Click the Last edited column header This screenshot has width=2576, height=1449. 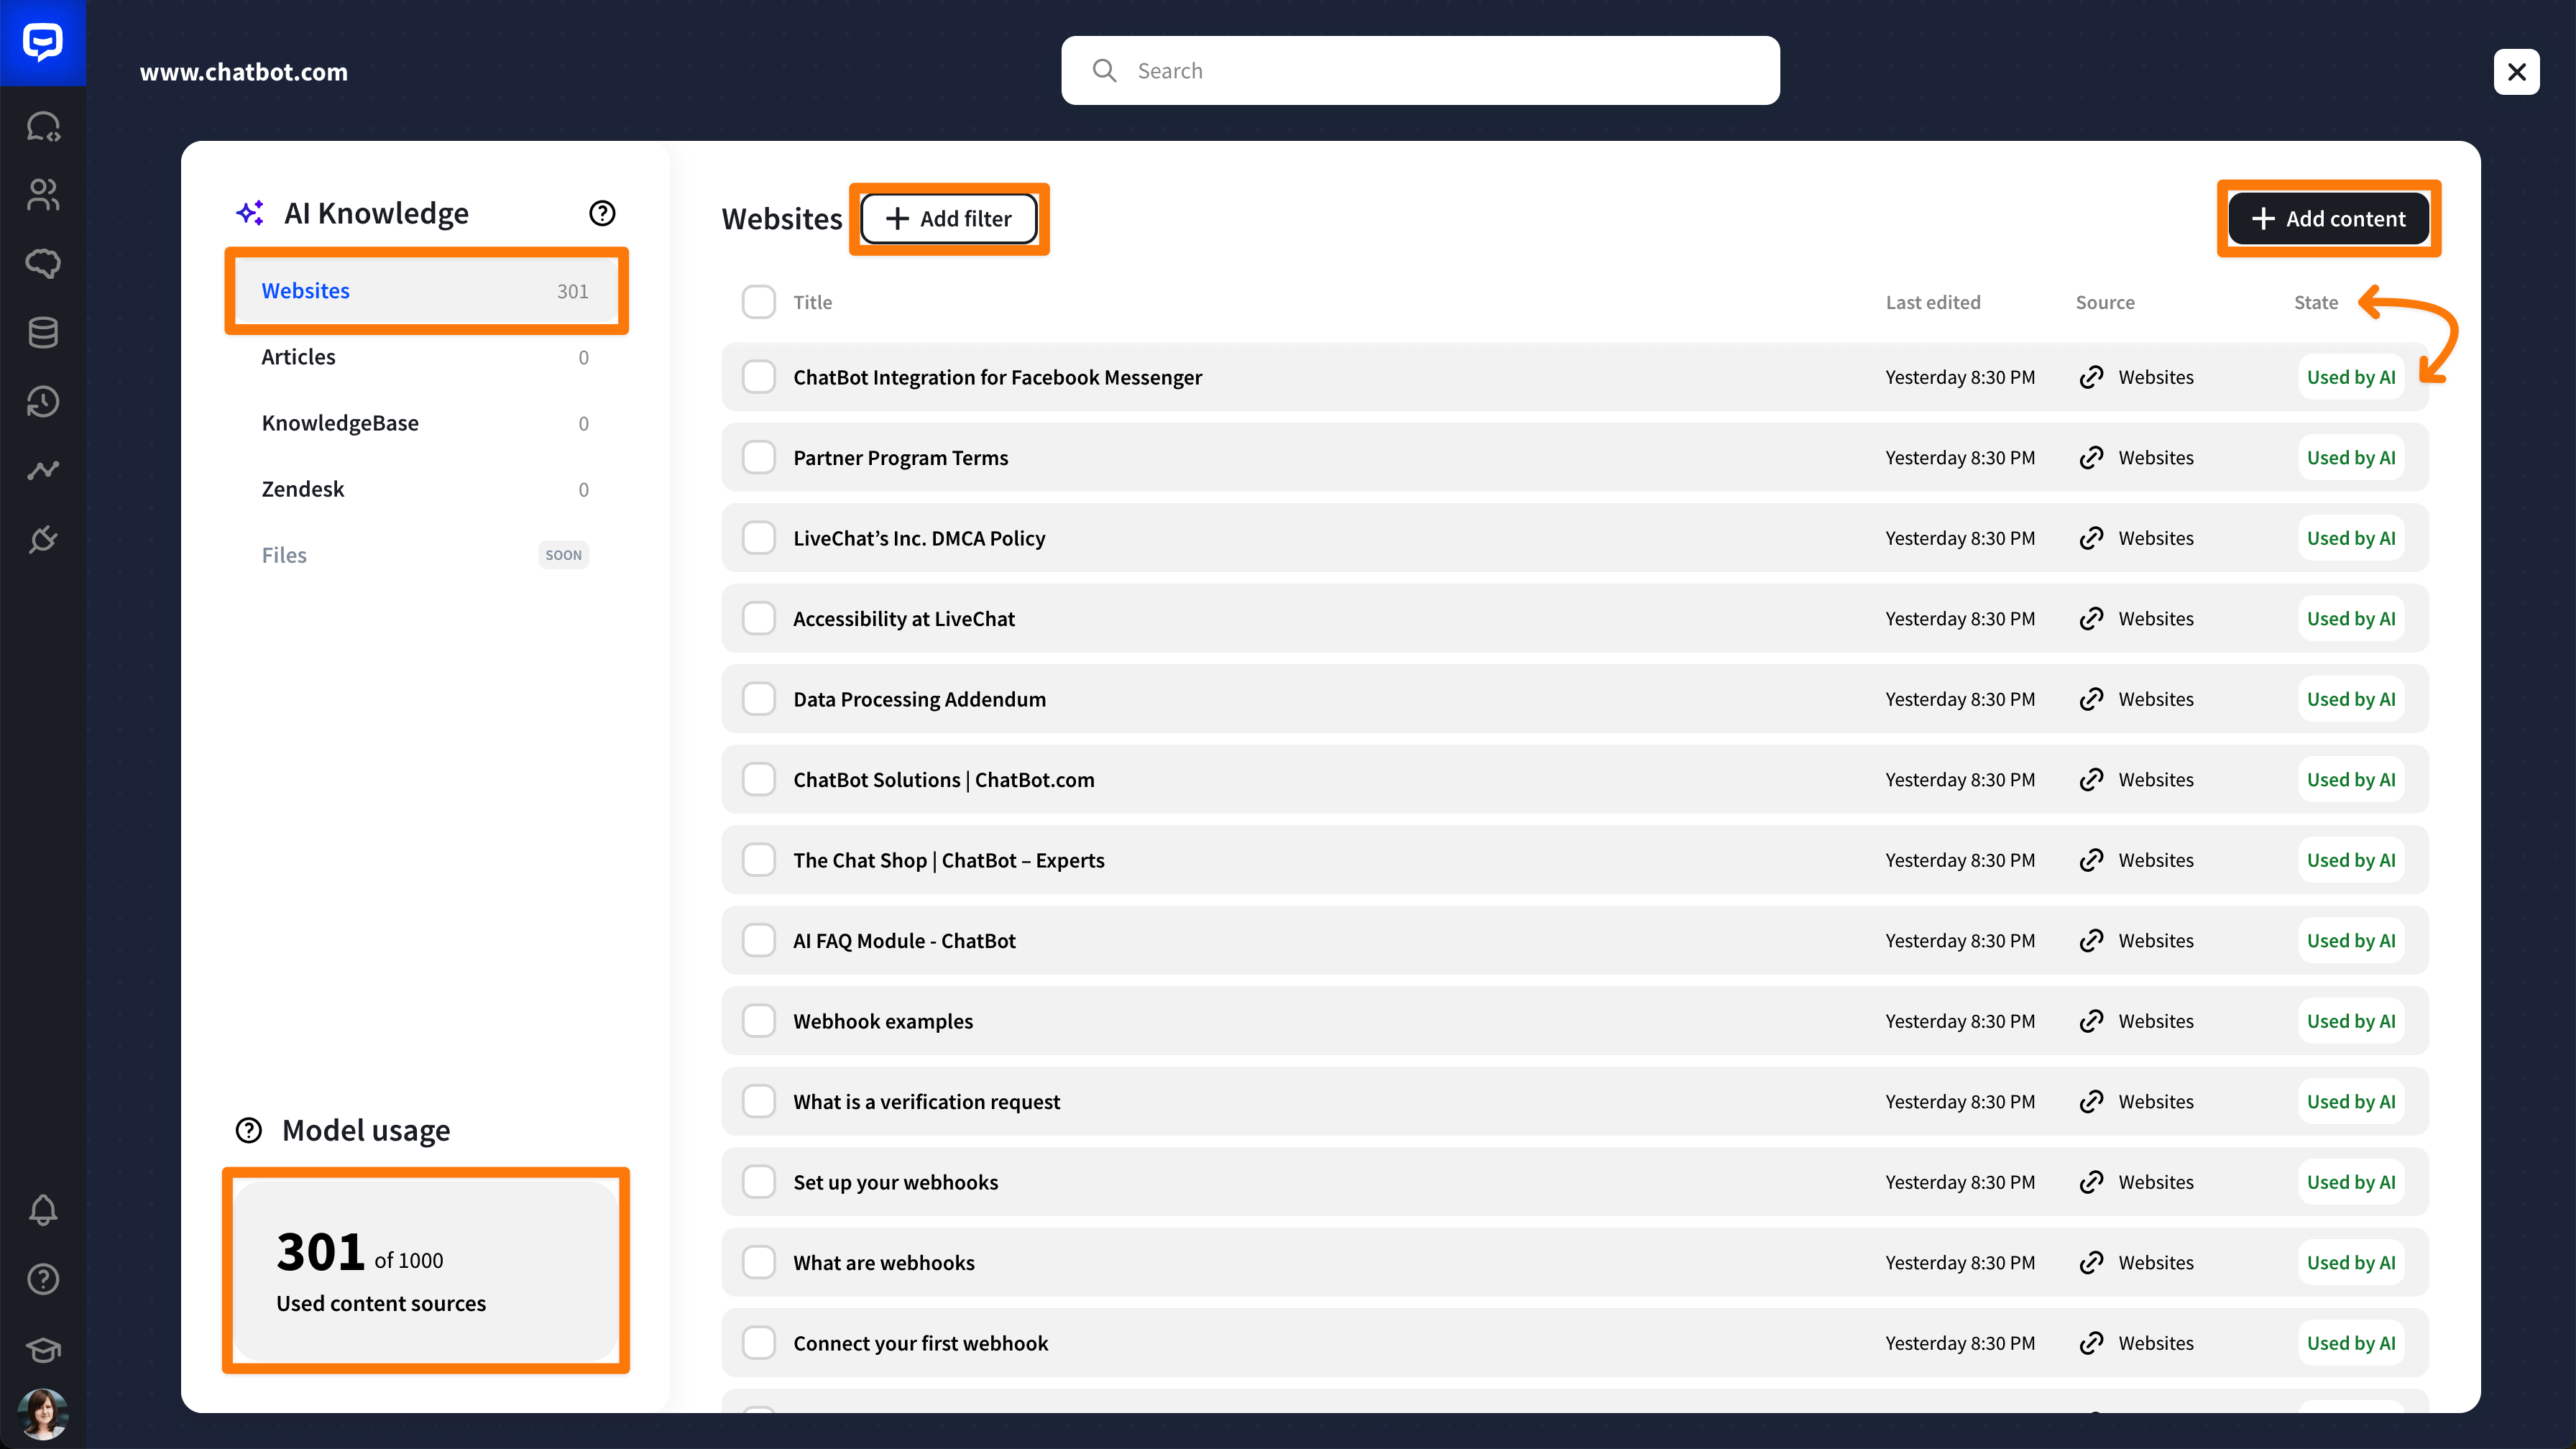tap(1933, 302)
